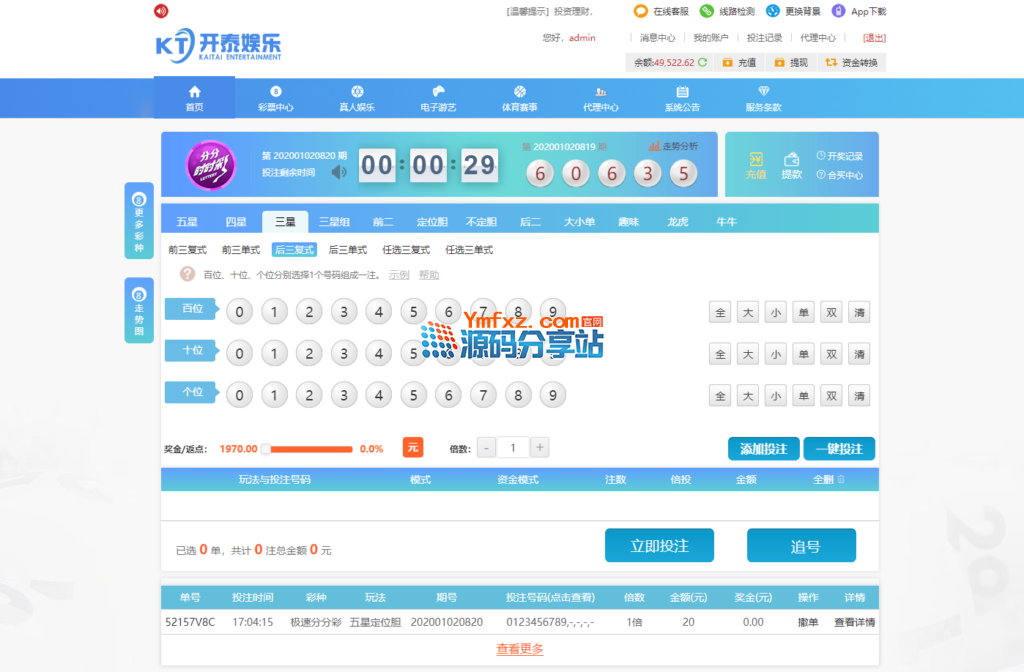
Task: Mute the countdown sound speaker icon
Action: (x=339, y=172)
